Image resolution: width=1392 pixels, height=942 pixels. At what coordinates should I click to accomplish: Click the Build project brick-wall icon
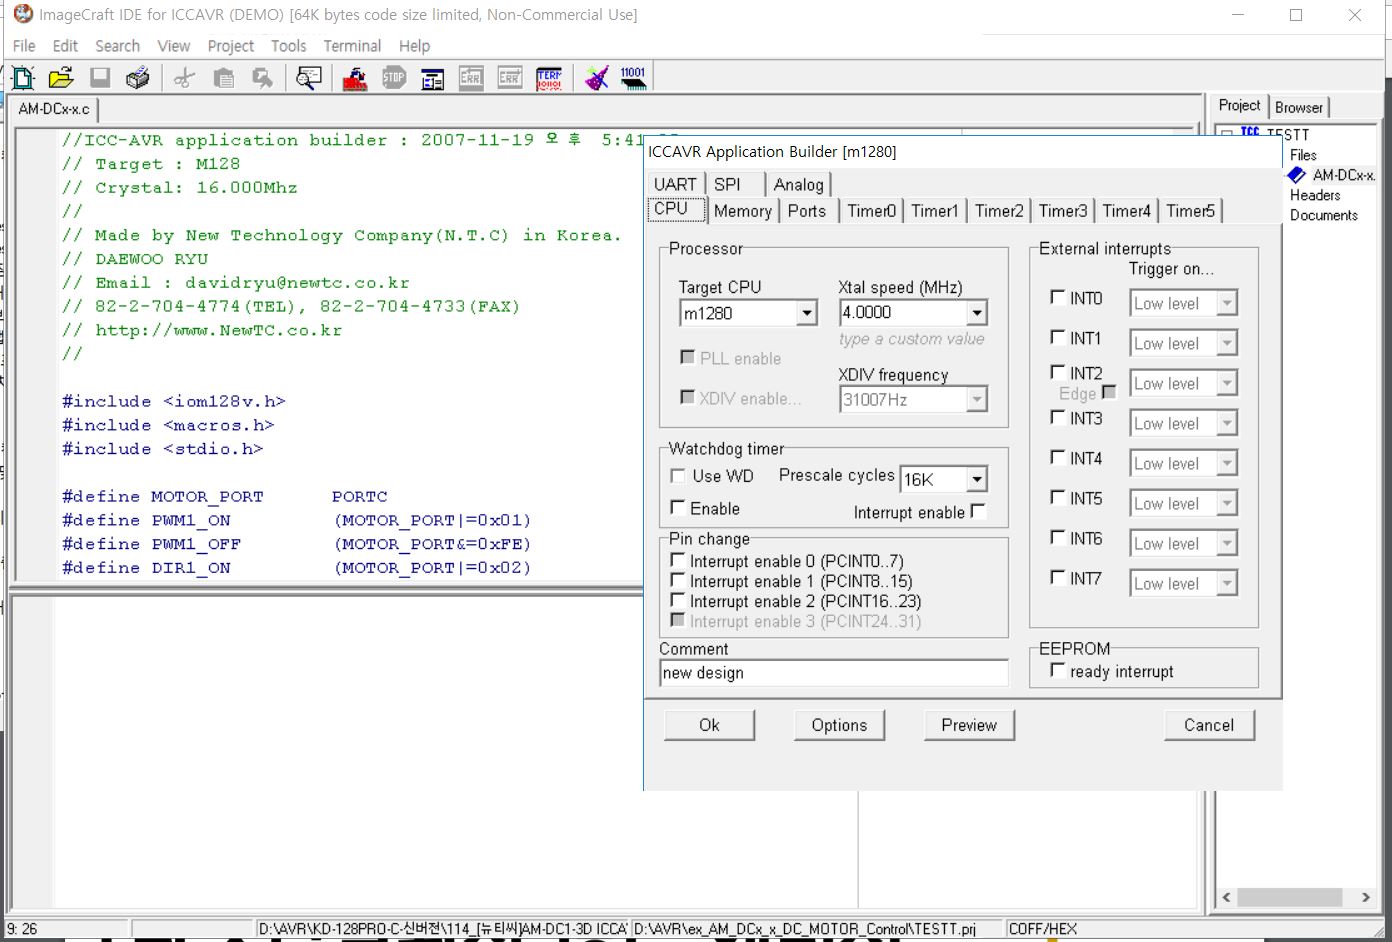[355, 78]
